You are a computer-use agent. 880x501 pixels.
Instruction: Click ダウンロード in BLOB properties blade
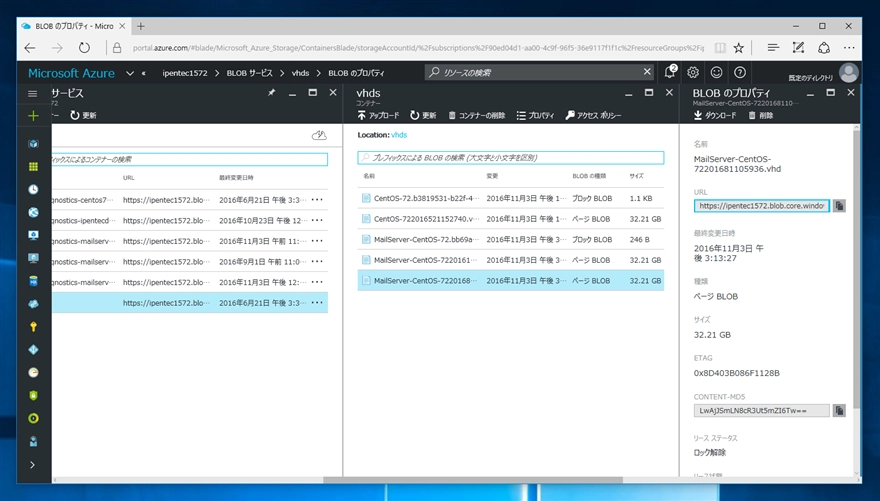(x=714, y=115)
